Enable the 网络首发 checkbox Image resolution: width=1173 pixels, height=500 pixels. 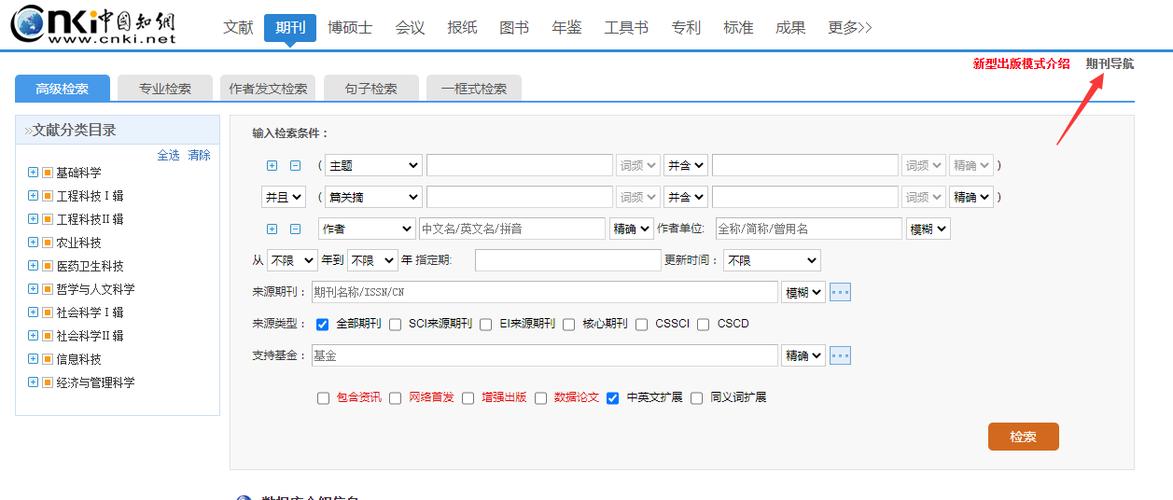[395, 398]
